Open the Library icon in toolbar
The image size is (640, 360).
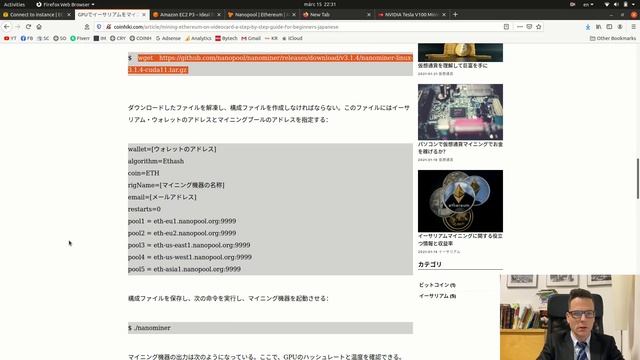(598, 27)
